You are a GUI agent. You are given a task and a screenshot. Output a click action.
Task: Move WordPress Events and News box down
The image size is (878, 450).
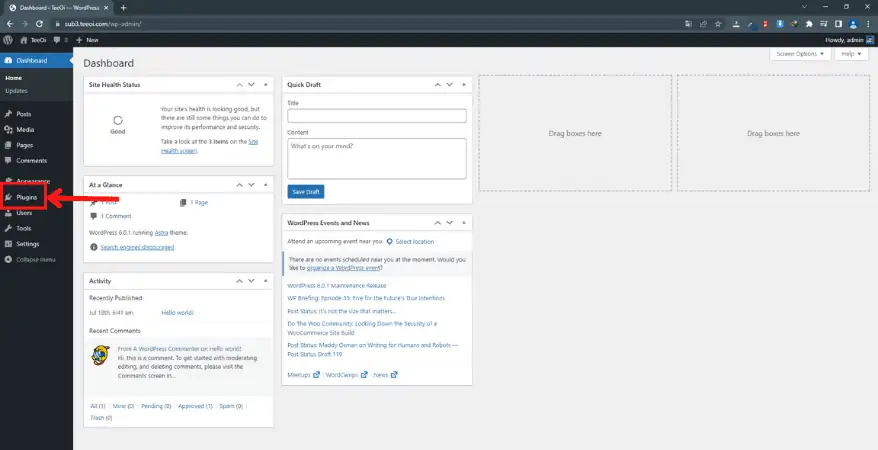pos(450,223)
